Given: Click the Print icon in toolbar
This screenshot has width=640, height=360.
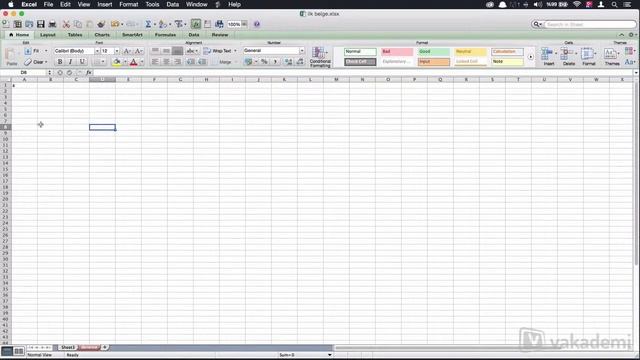Looking at the screenshot, I should point(52,24).
